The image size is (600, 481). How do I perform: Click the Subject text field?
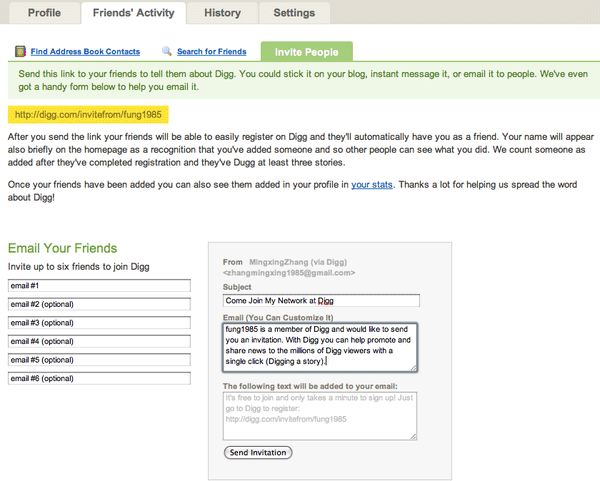click(321, 301)
